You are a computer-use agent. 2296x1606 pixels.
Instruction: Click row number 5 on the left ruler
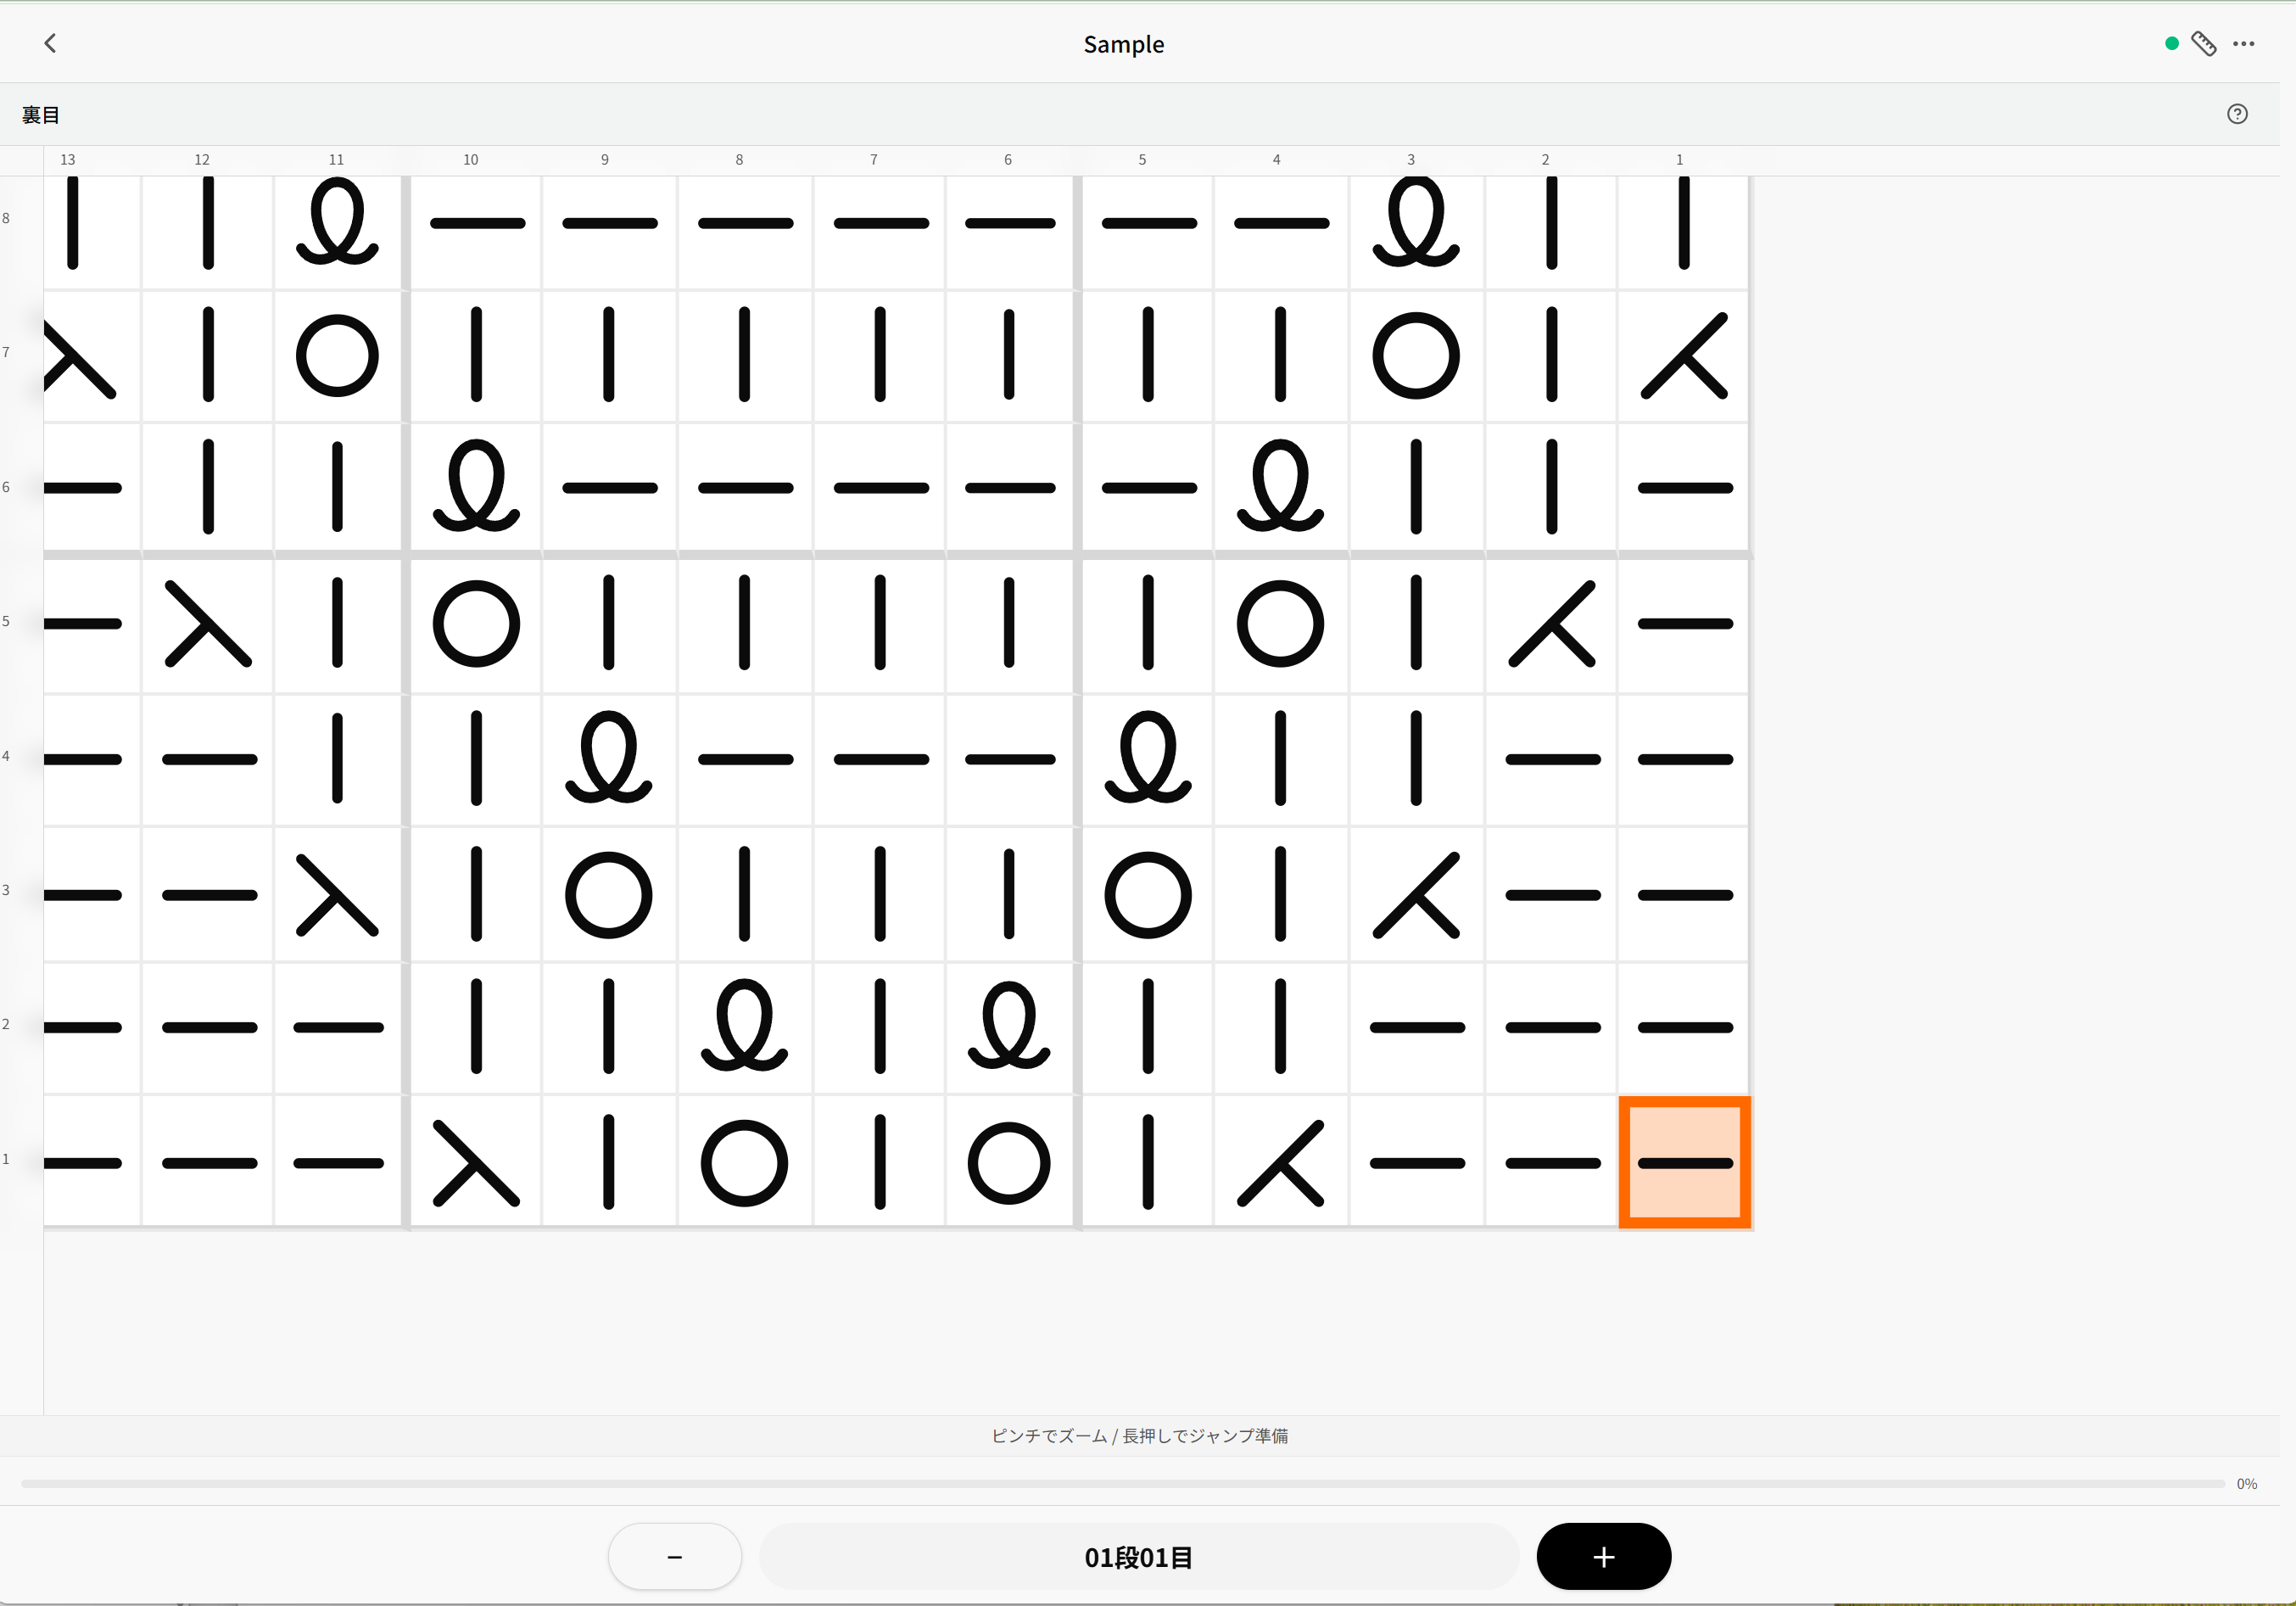[6, 621]
